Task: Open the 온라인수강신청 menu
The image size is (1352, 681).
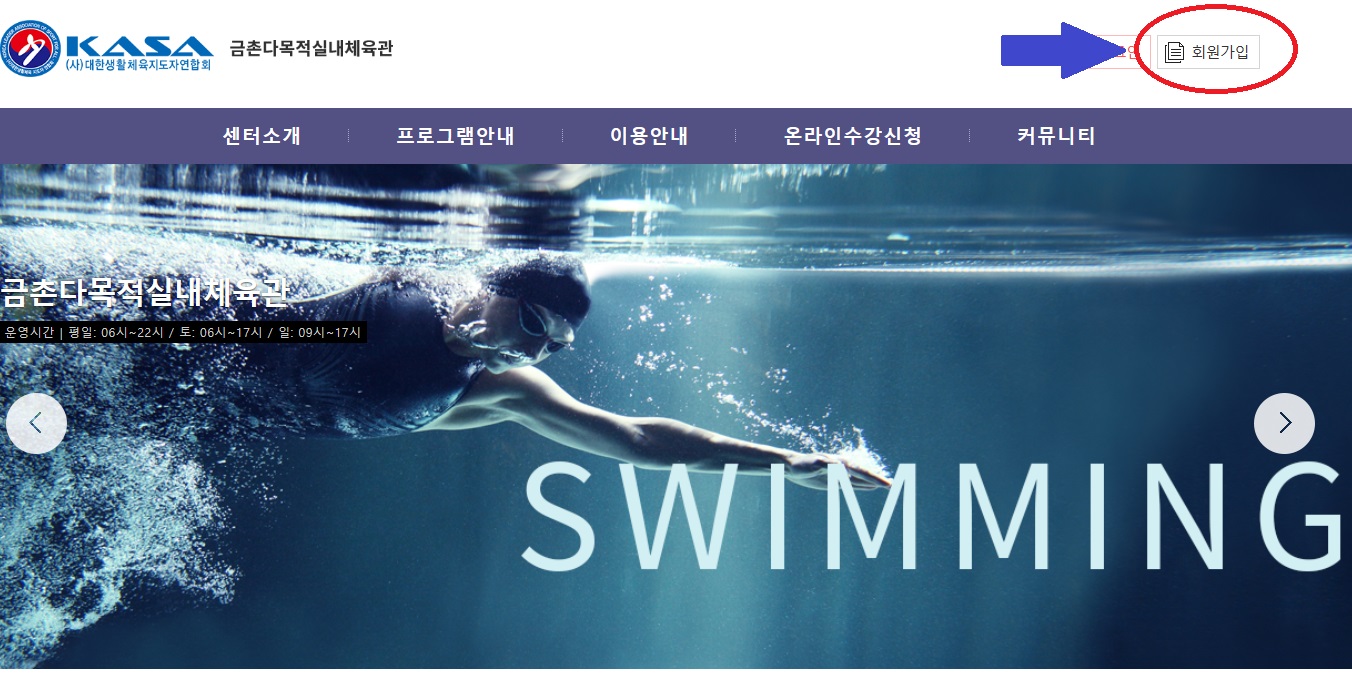Action: [853, 136]
